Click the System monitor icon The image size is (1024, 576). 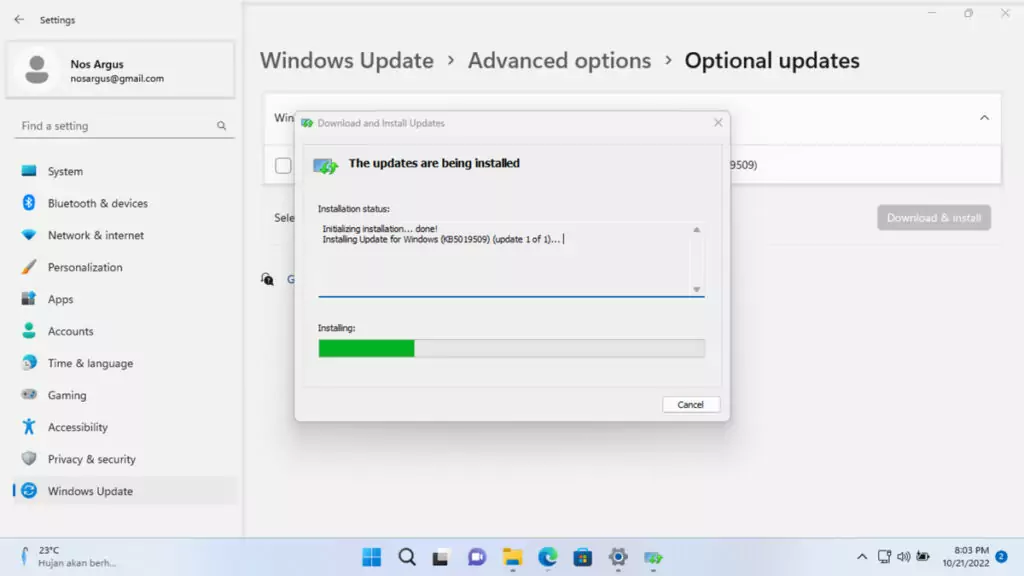point(29,171)
